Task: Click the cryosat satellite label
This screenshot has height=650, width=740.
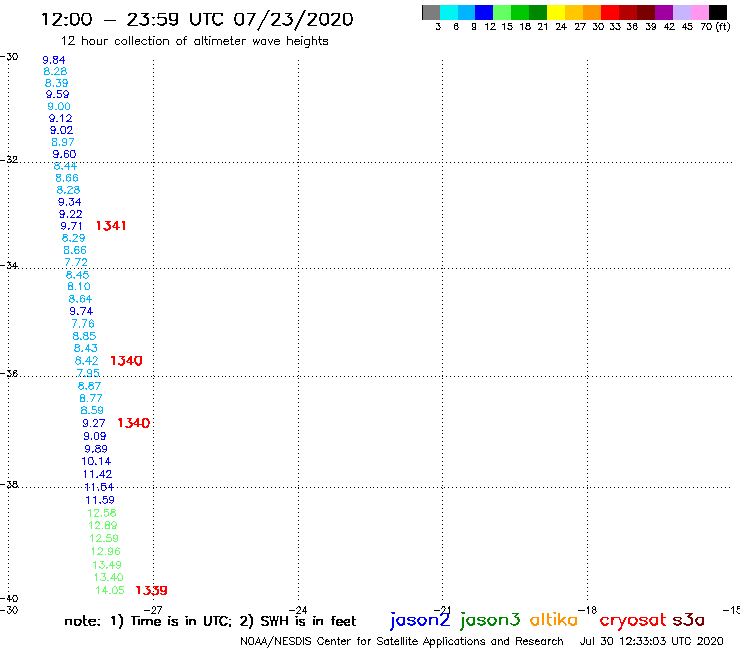Action: [633, 620]
